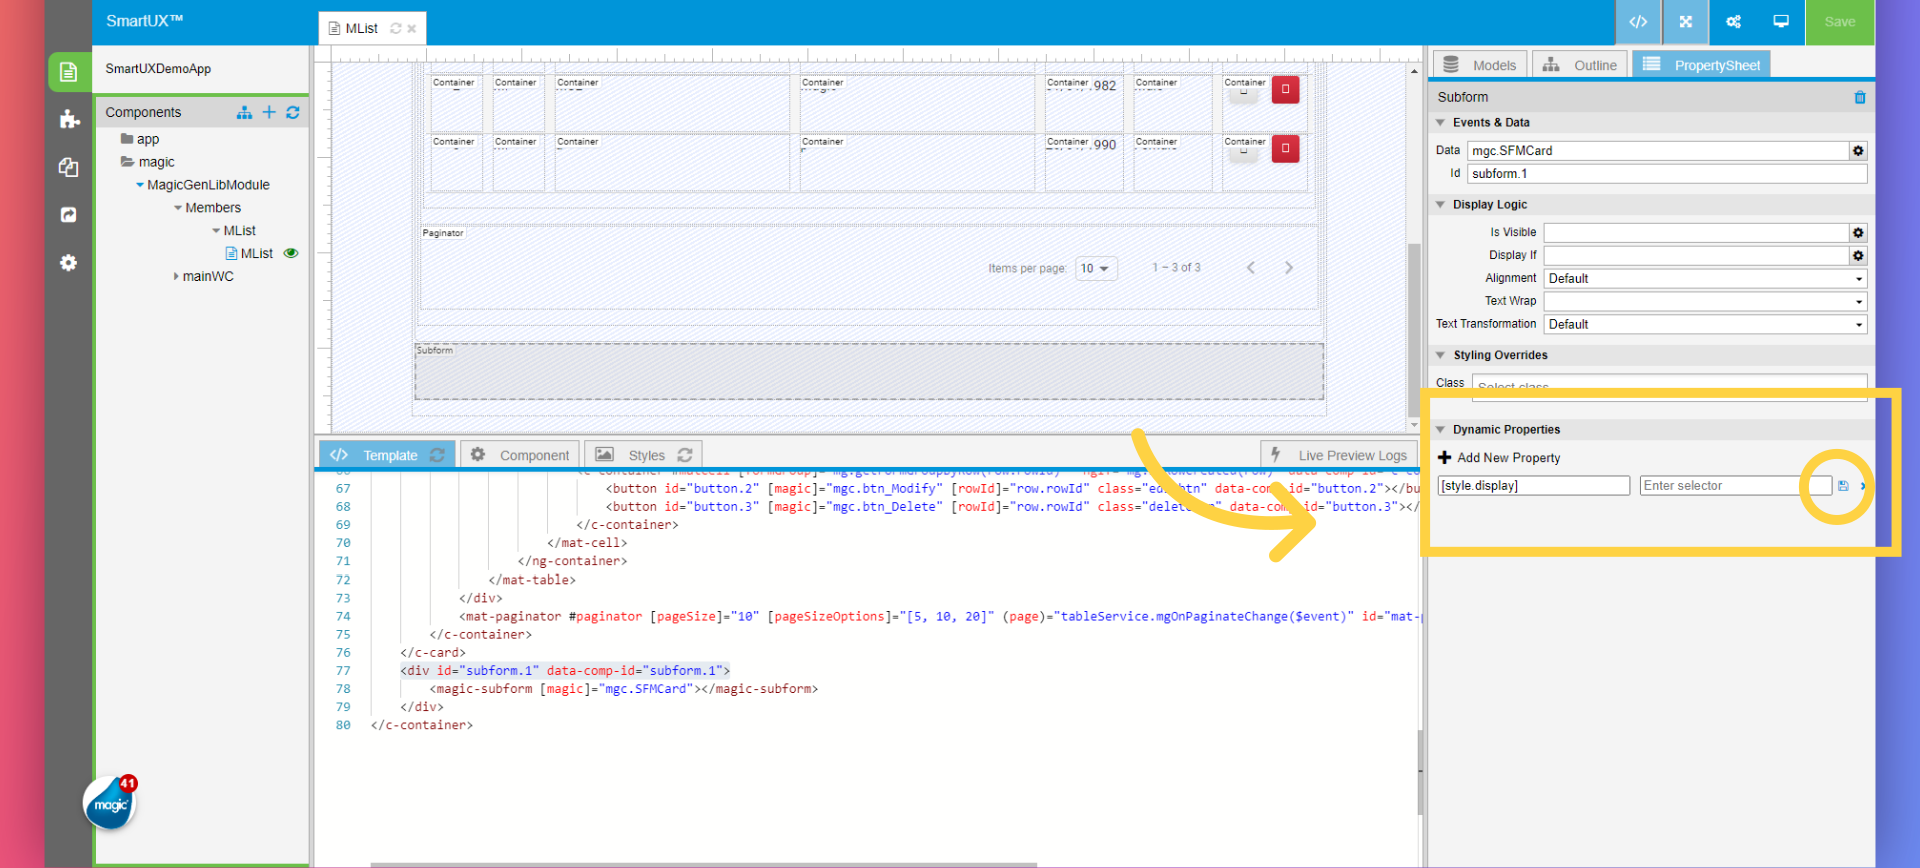
Task: Switch to the Models tab
Action: click(1481, 65)
